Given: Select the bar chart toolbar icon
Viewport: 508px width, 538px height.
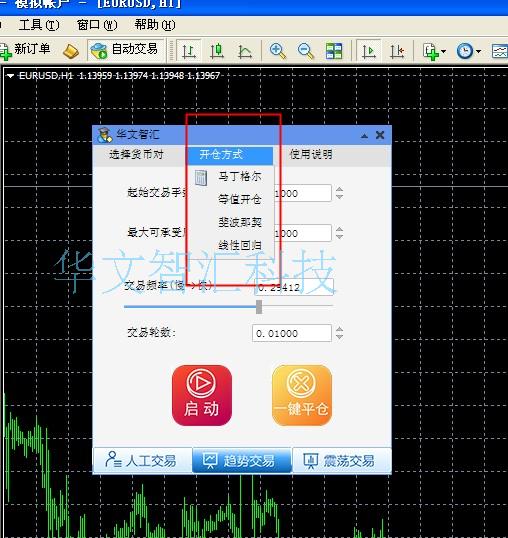Looking at the screenshot, I should (x=189, y=51).
